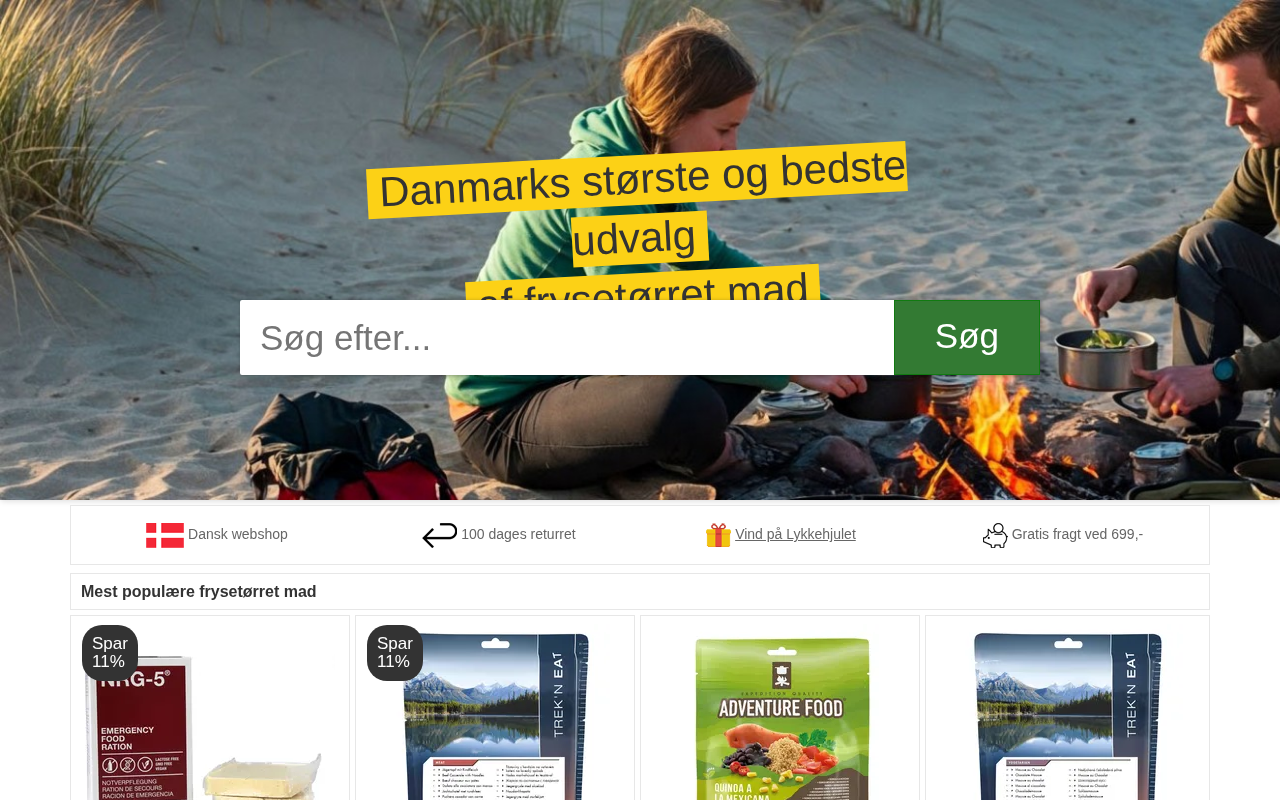Image resolution: width=1280 pixels, height=800 pixels.
Task: Click Gratis fragt ved 699,- text
Action: point(1077,534)
